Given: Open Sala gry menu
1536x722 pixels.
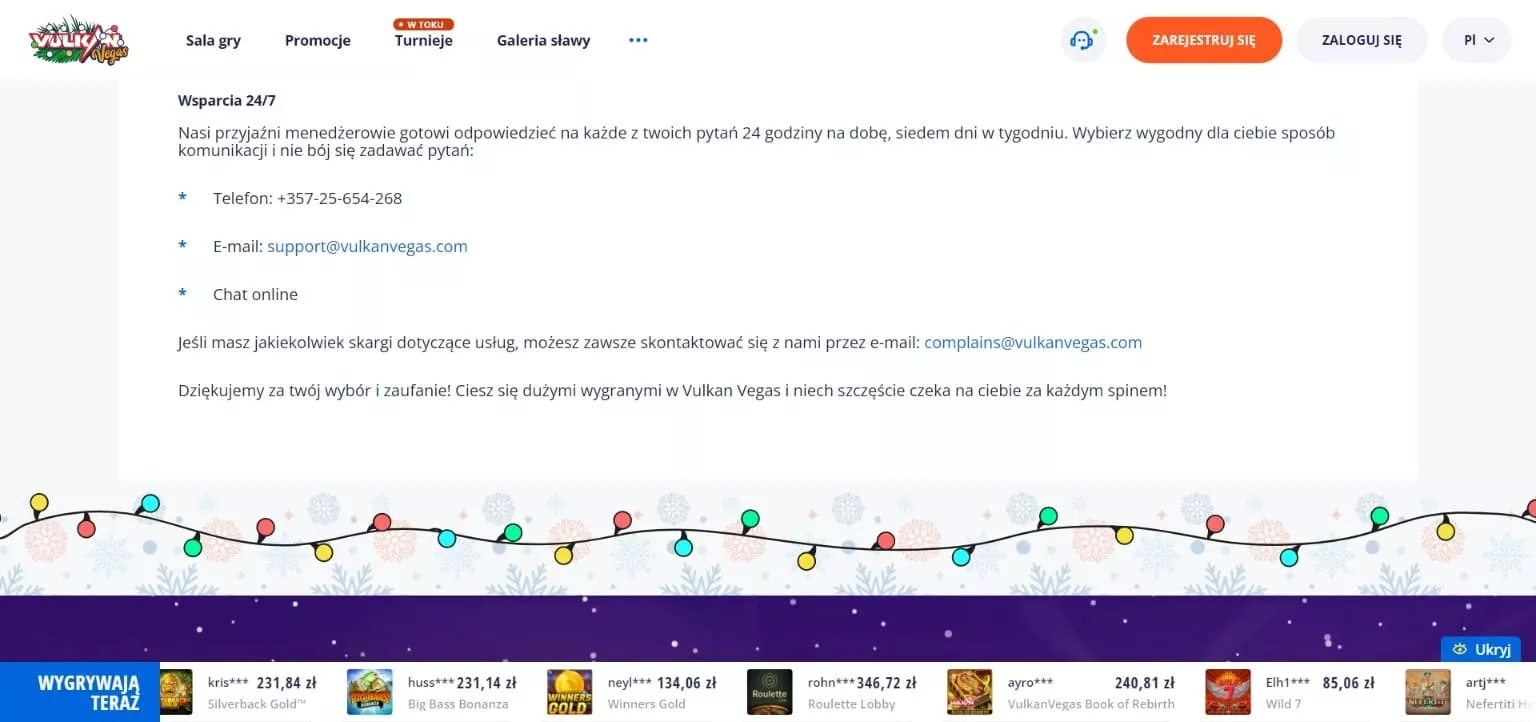Looking at the screenshot, I should coord(213,41).
